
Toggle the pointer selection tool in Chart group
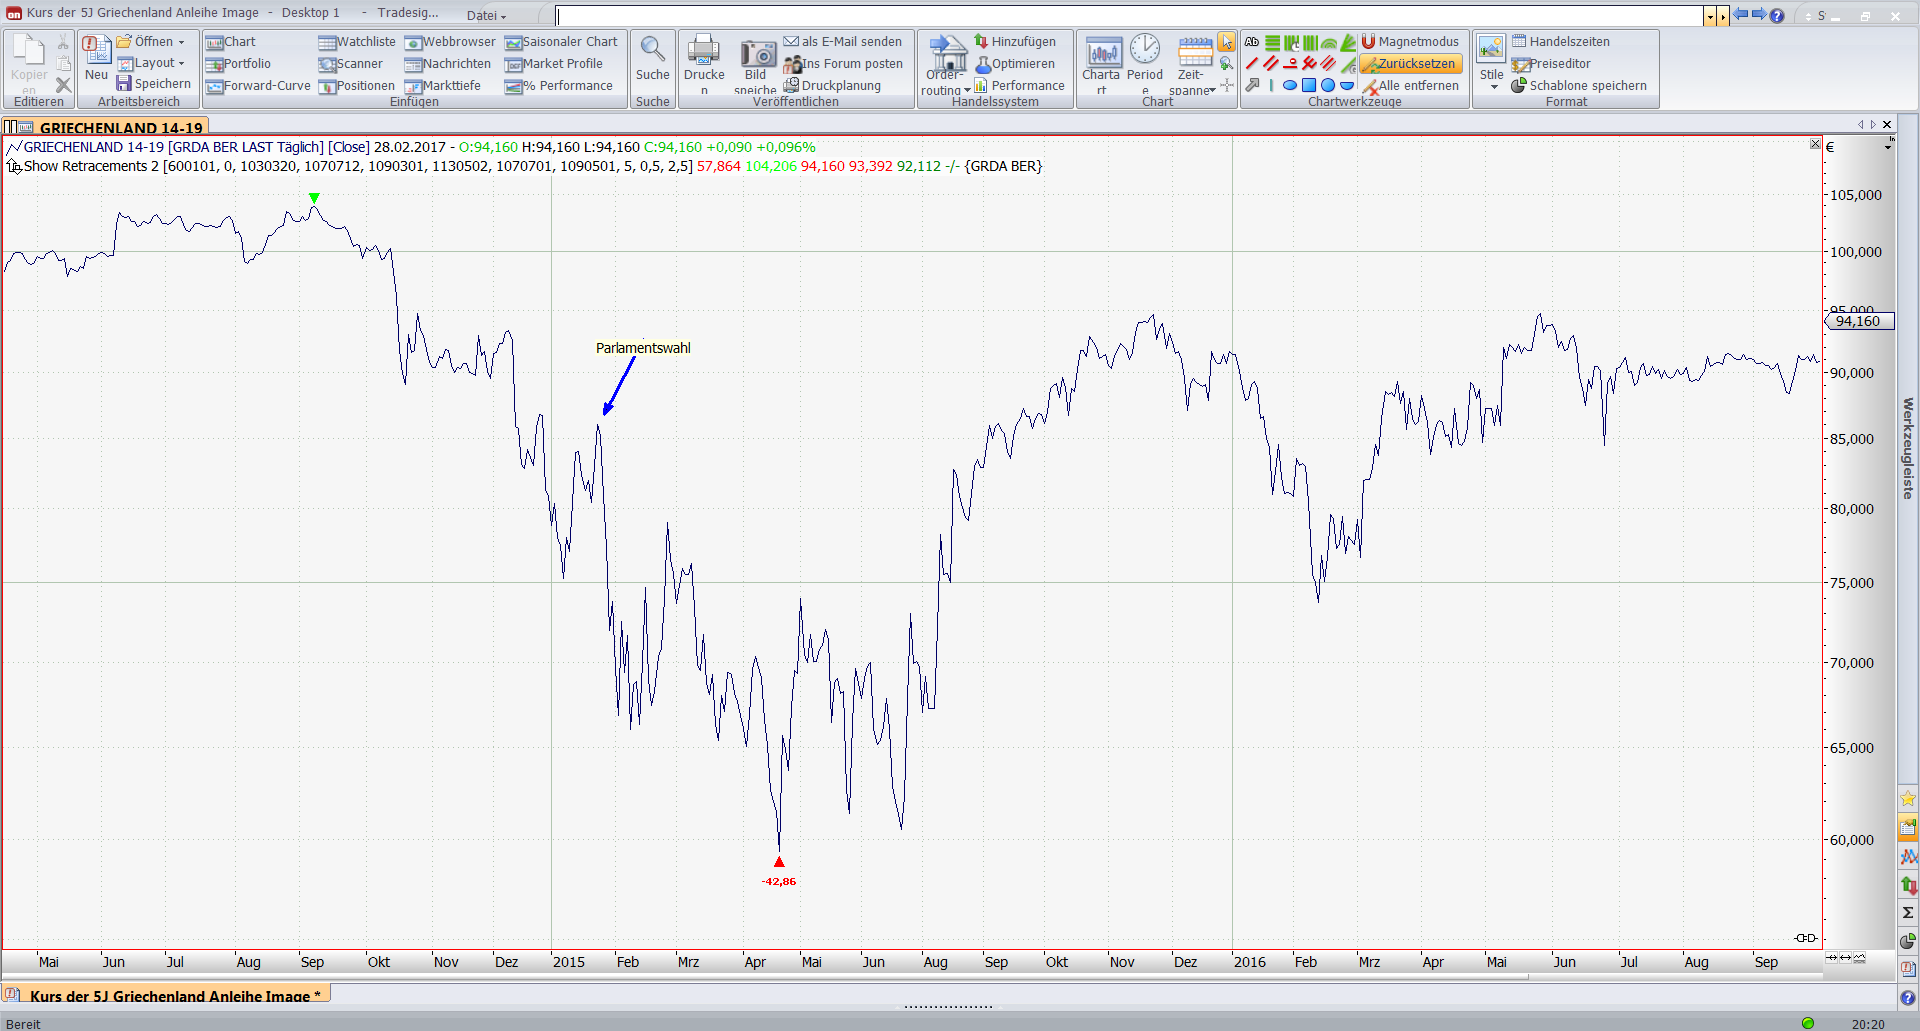[1226, 42]
